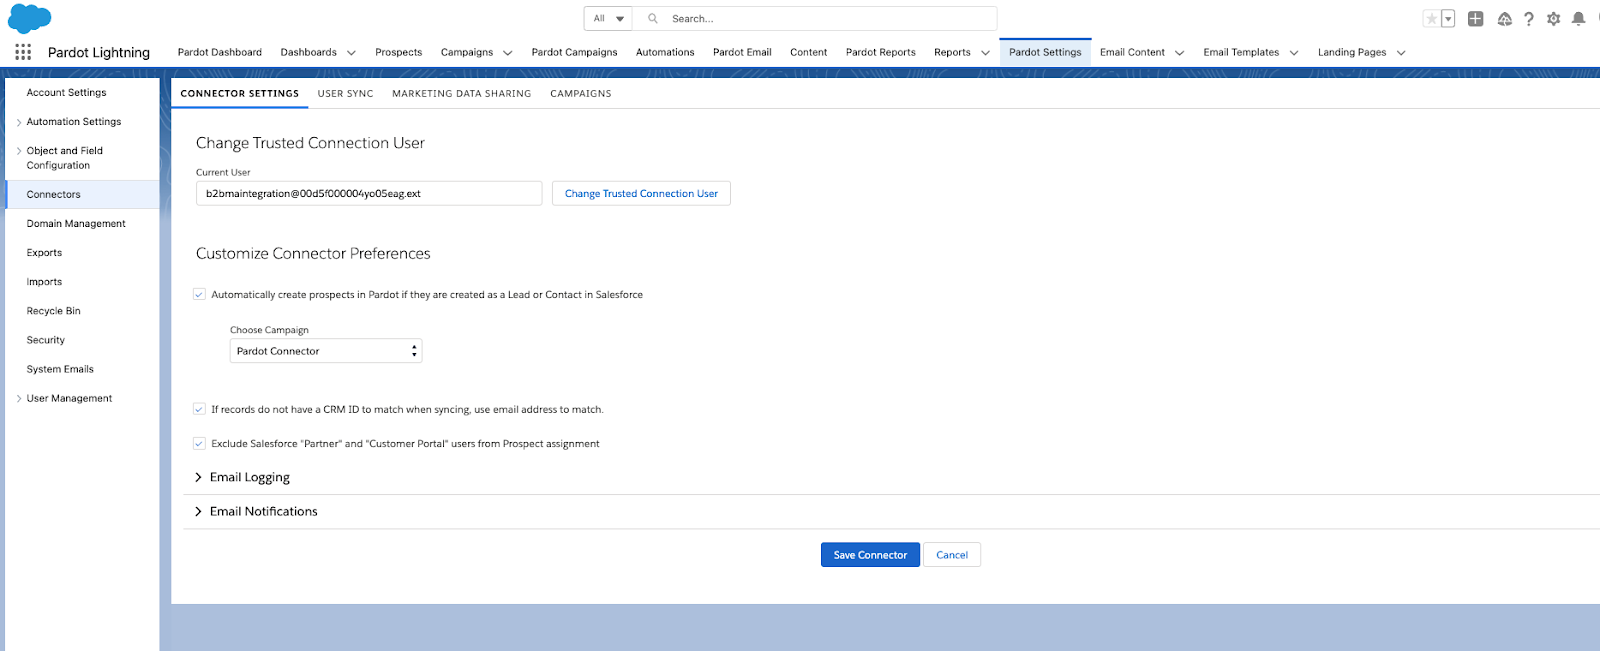Open the Choose Campaign dropdown
This screenshot has height=651, width=1600.
click(x=326, y=351)
